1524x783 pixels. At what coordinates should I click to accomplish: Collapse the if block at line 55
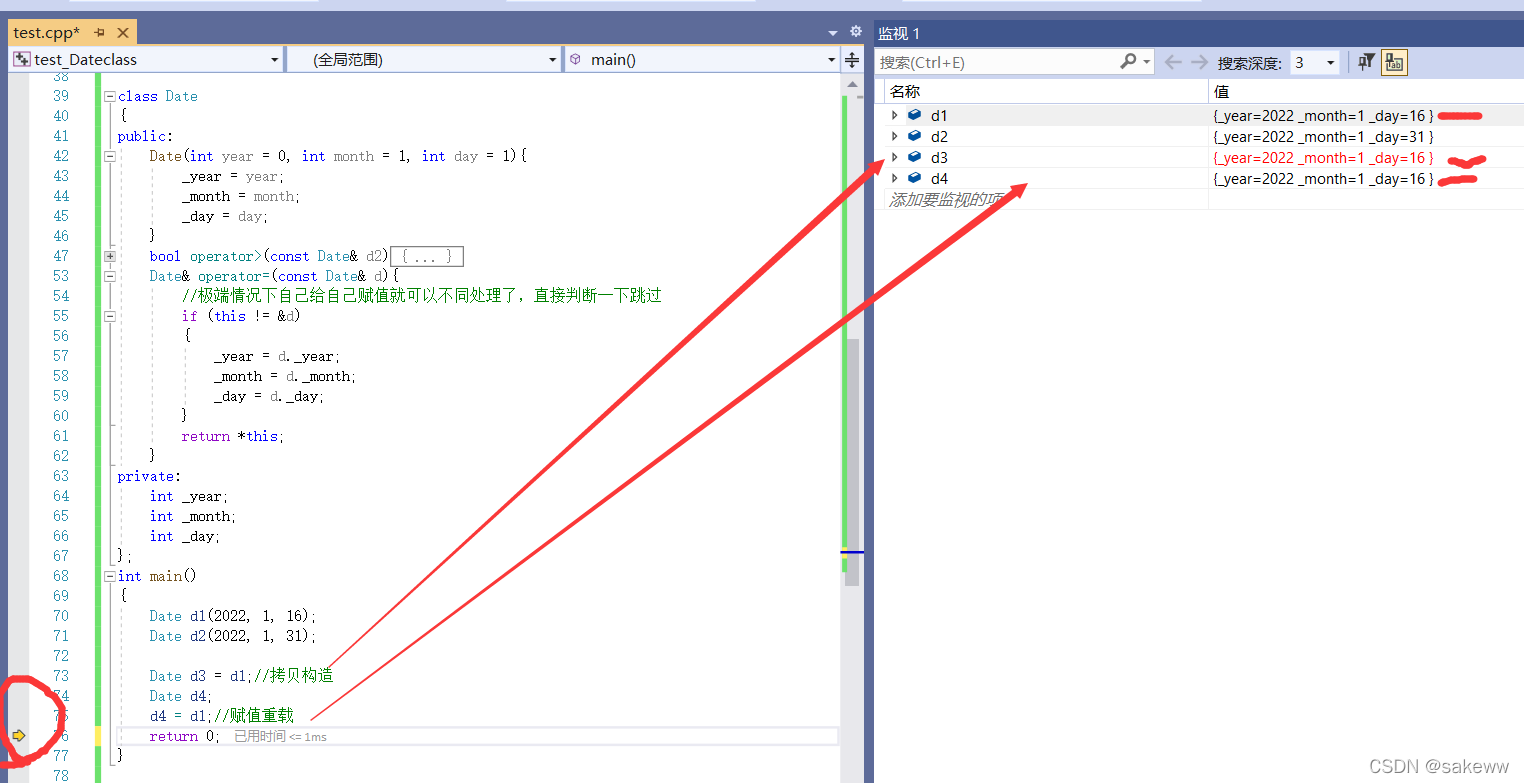[110, 316]
